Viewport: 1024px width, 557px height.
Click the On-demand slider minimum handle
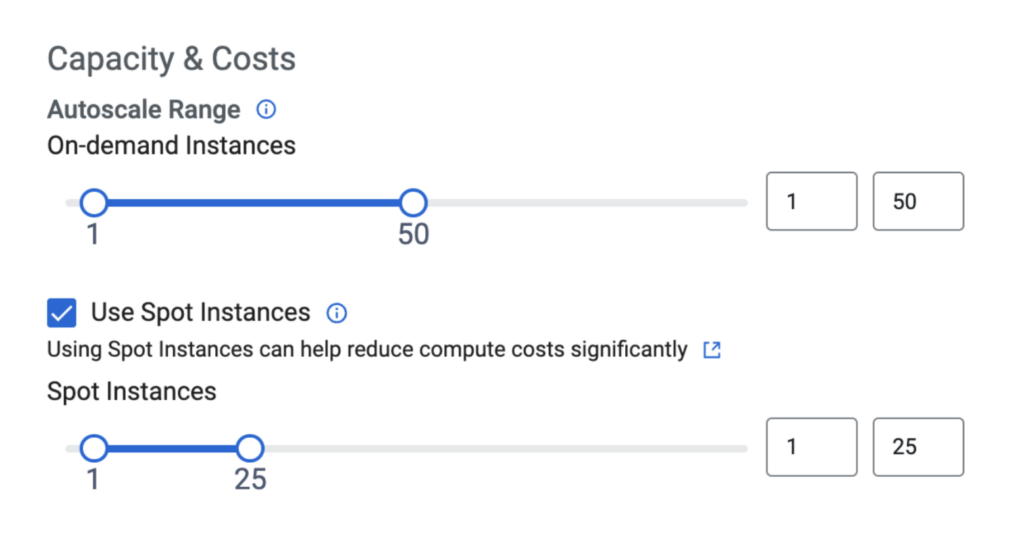[94, 203]
